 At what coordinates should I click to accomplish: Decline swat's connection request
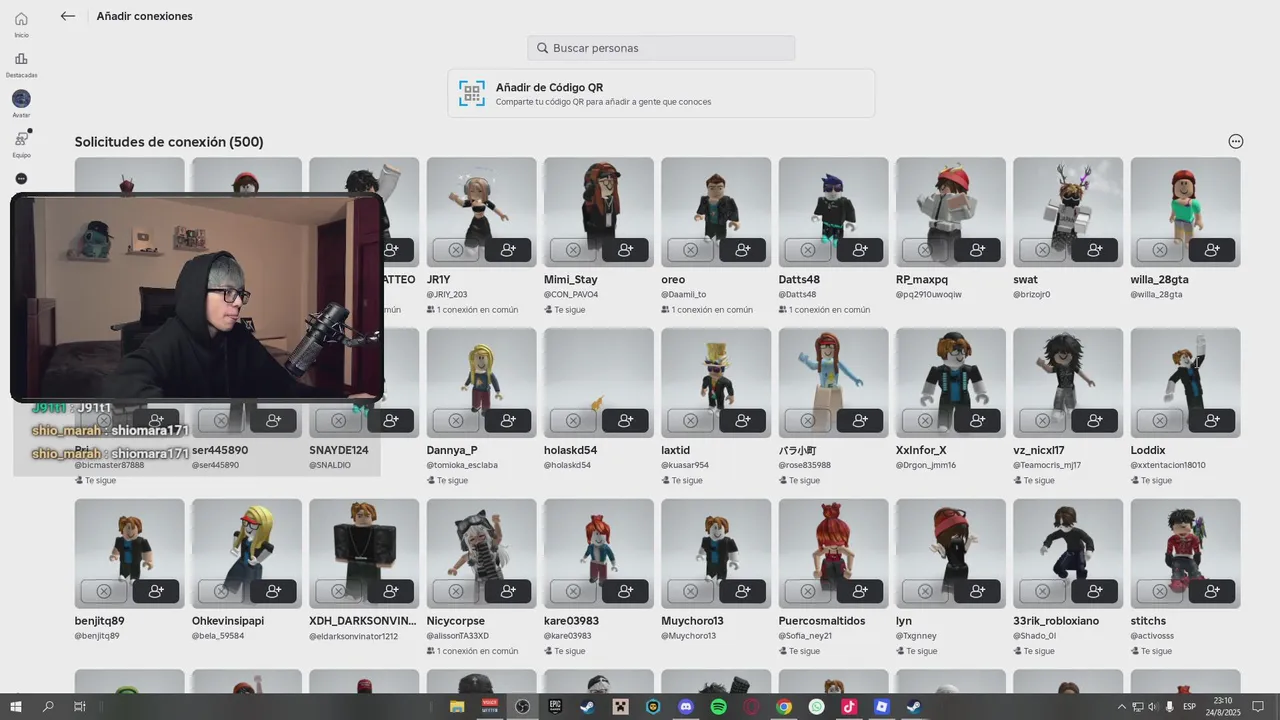click(1042, 250)
